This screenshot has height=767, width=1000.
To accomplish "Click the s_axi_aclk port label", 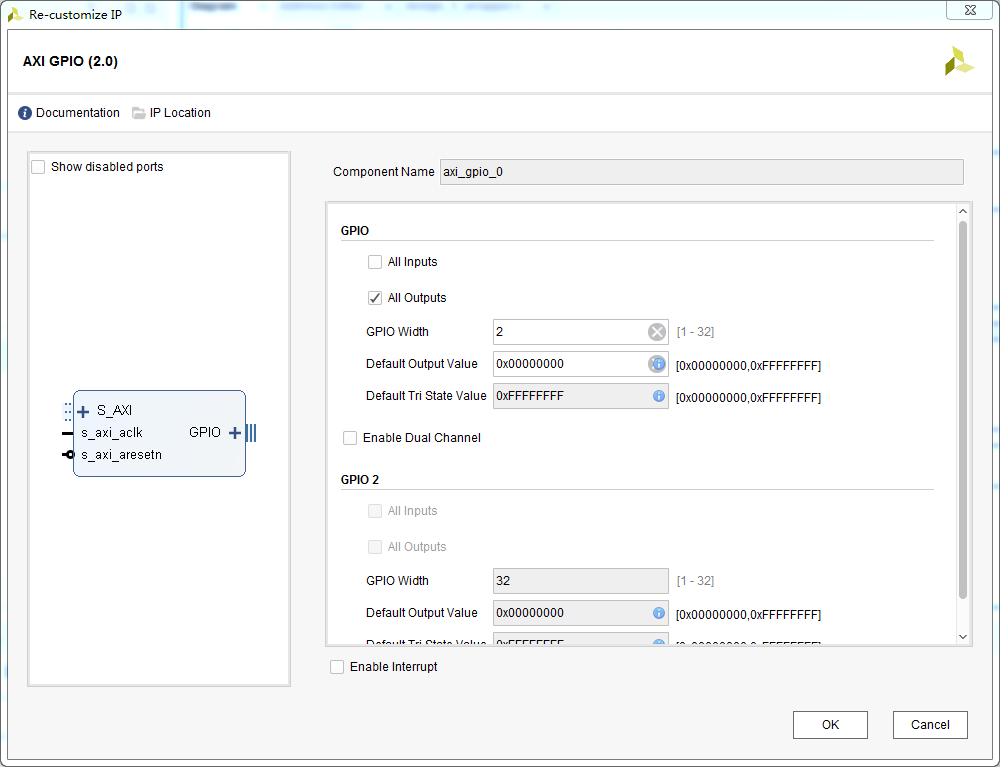I will 112,433.
